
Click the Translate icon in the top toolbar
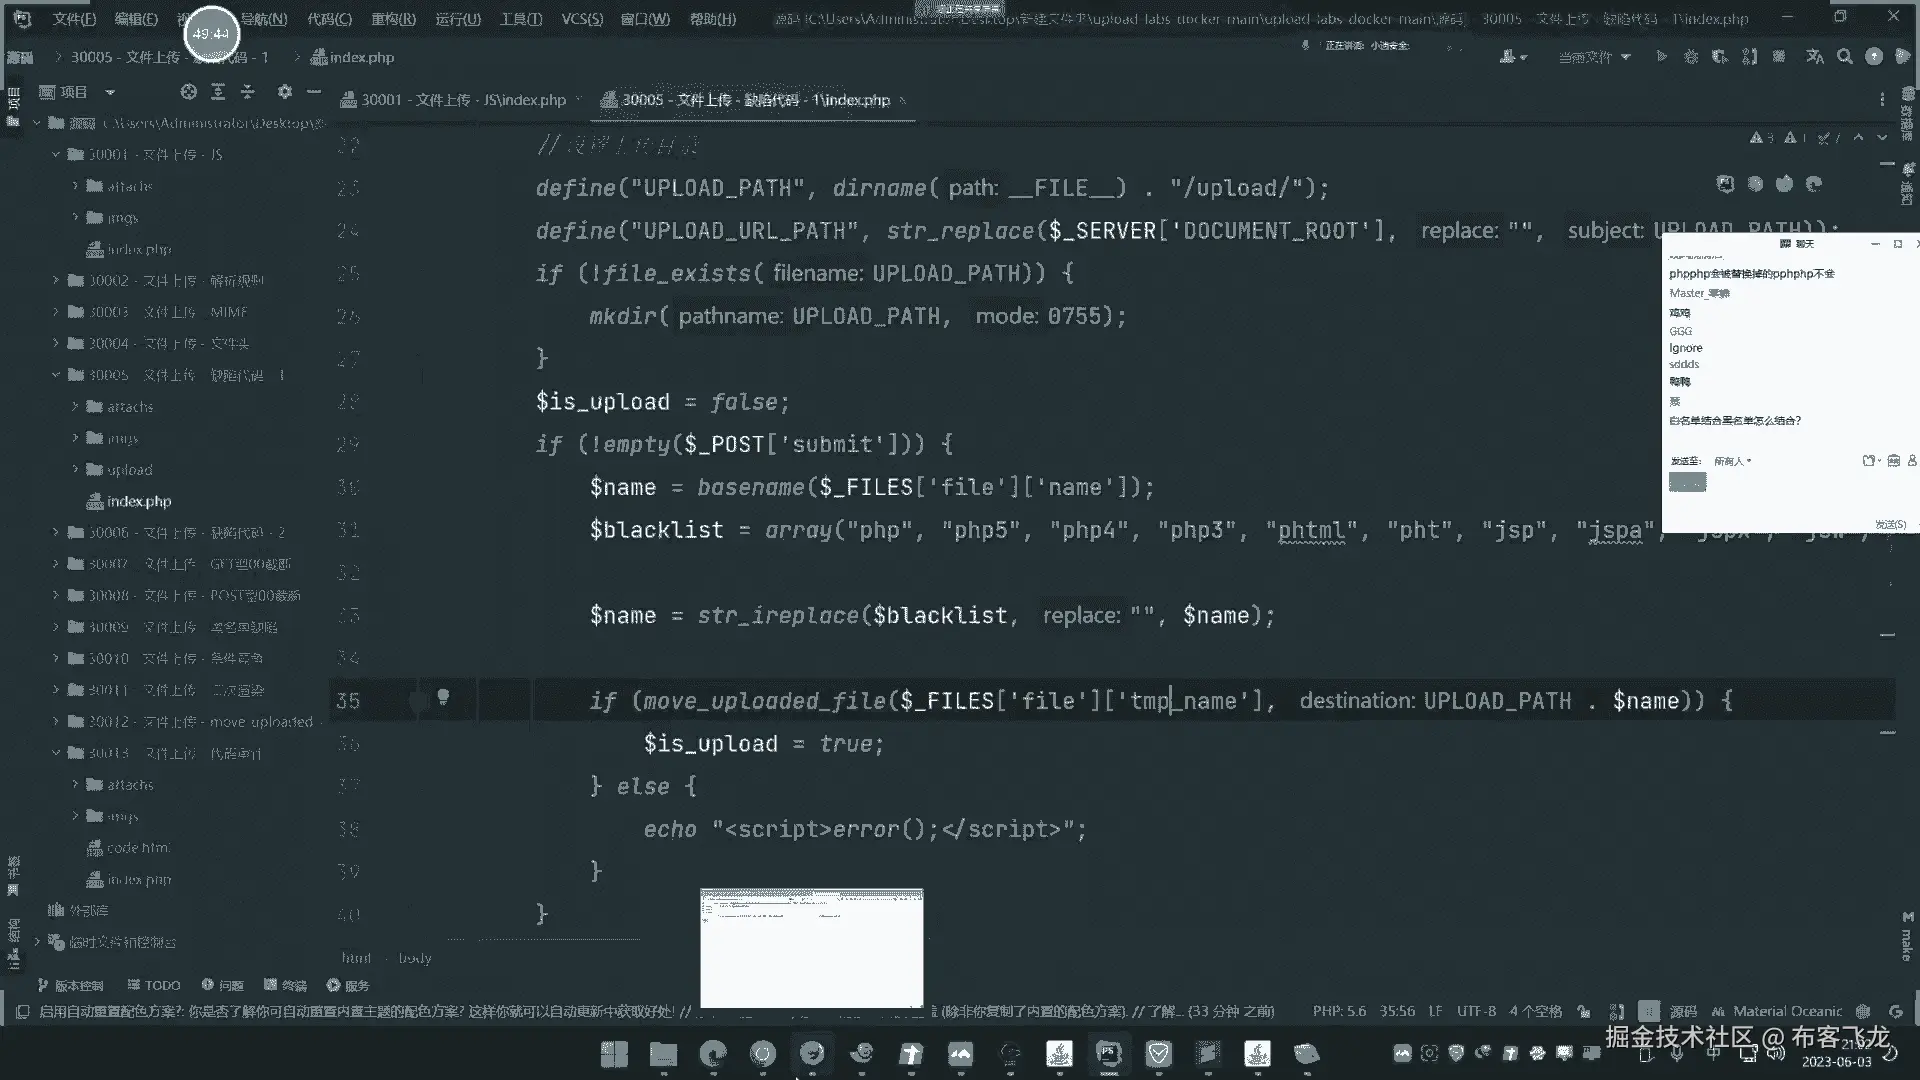pyautogui.click(x=1815, y=57)
